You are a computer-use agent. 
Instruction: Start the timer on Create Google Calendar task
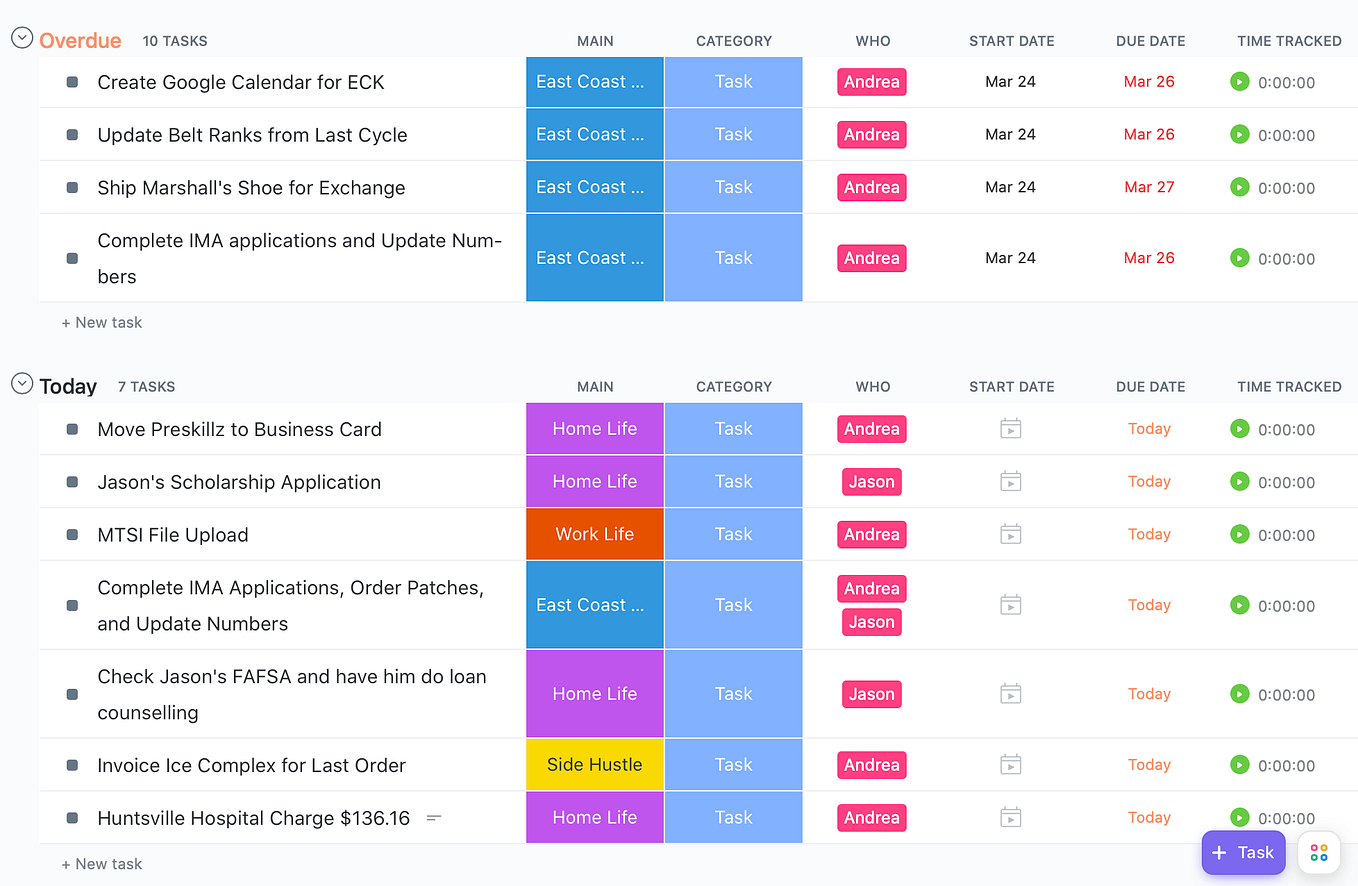[1239, 81]
